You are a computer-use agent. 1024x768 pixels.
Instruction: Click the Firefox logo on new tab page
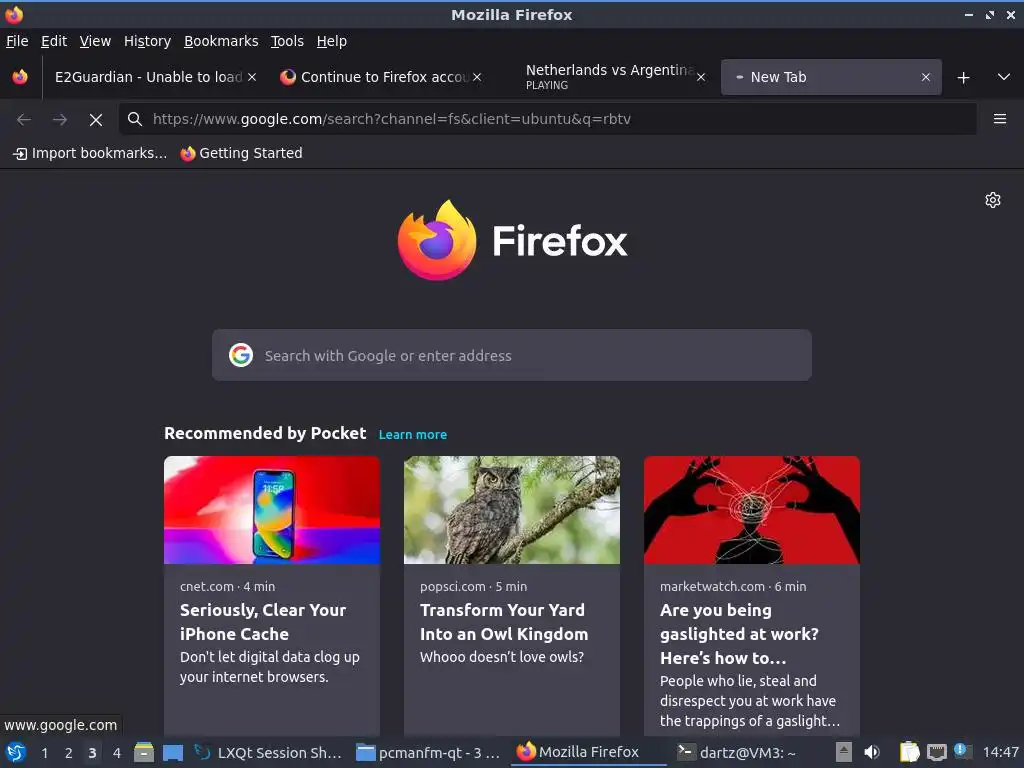point(512,240)
